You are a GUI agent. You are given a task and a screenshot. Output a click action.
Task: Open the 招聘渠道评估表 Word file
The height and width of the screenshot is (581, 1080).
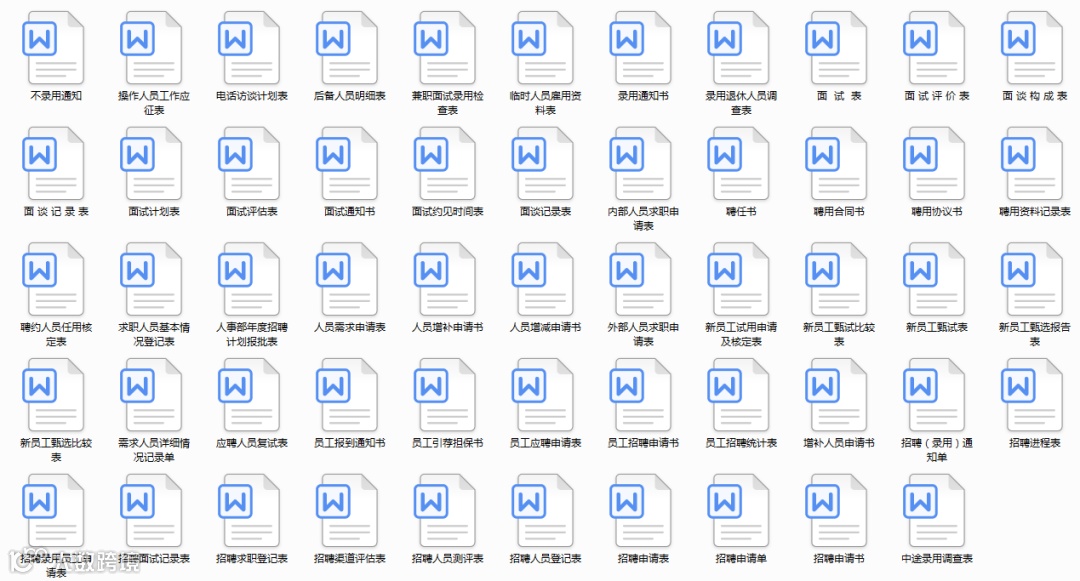coord(349,511)
